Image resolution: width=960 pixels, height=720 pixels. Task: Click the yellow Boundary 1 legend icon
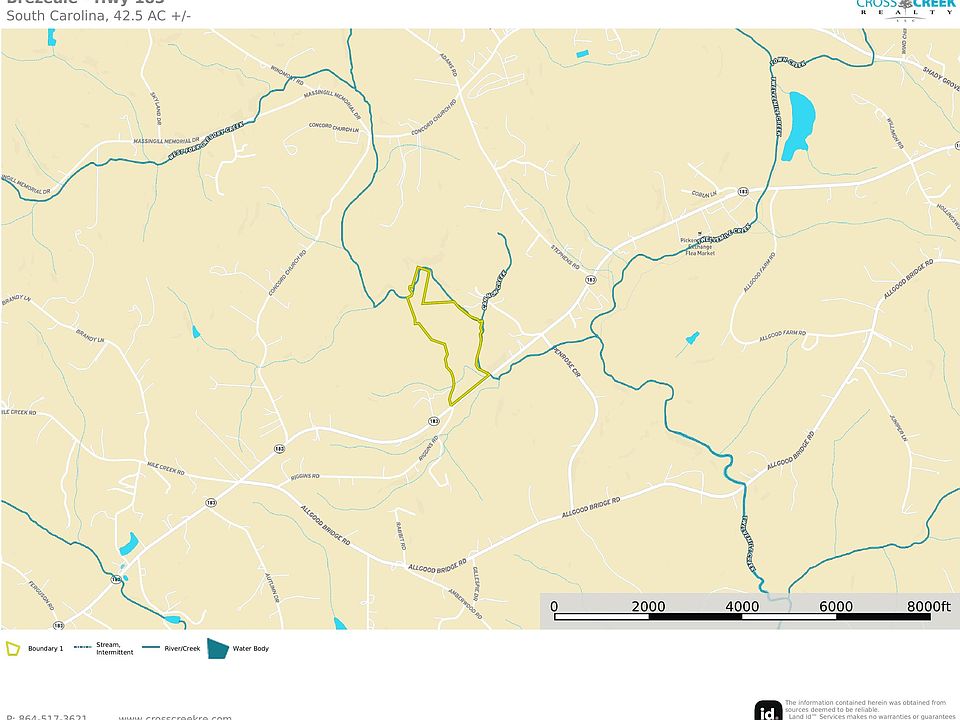[13, 648]
